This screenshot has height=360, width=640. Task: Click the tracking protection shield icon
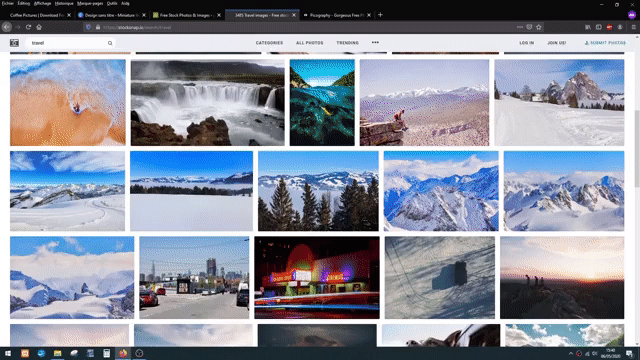pos(88,27)
